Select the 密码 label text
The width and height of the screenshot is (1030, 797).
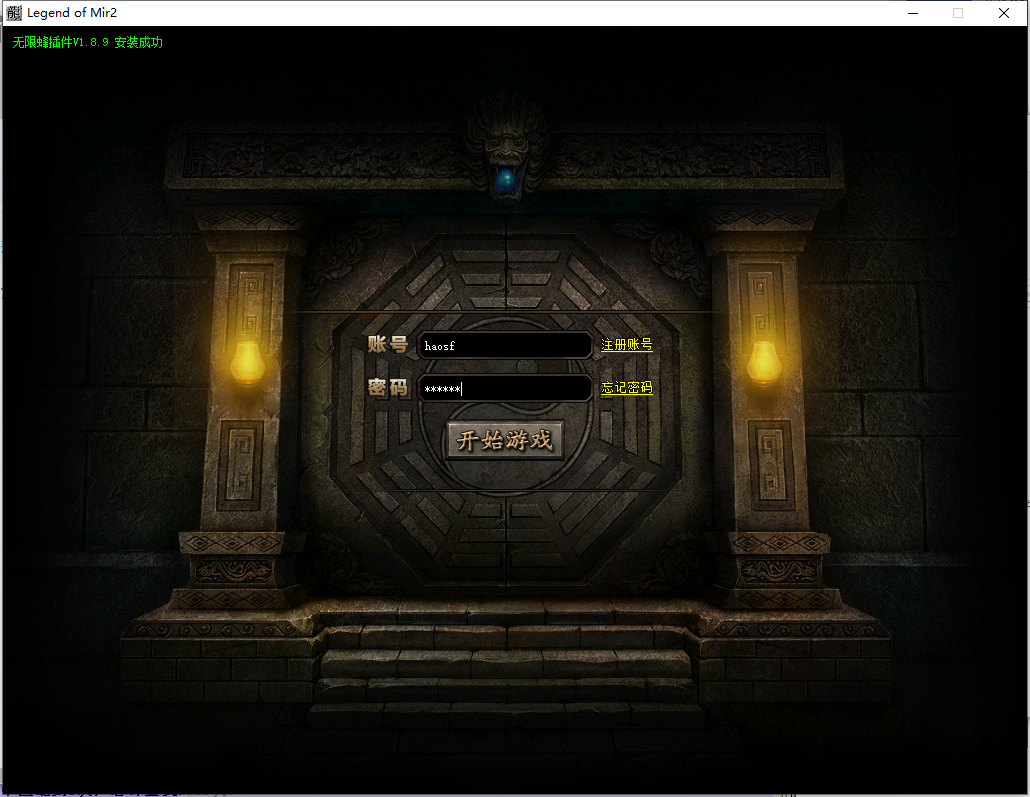(x=387, y=388)
